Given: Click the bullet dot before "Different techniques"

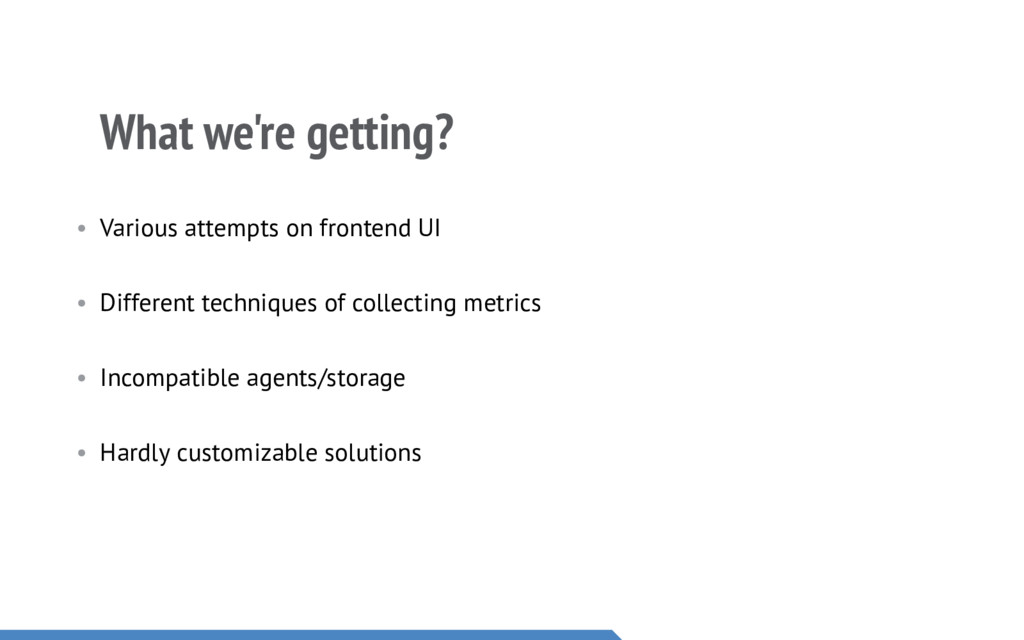Looking at the screenshot, I should pyautogui.click(x=82, y=304).
